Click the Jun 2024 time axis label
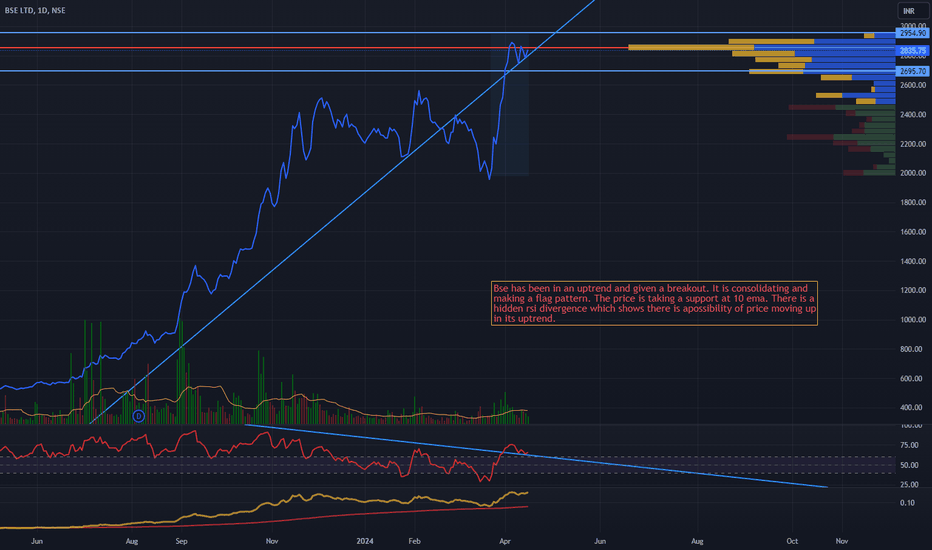This screenshot has height=550, width=932. (x=600, y=541)
